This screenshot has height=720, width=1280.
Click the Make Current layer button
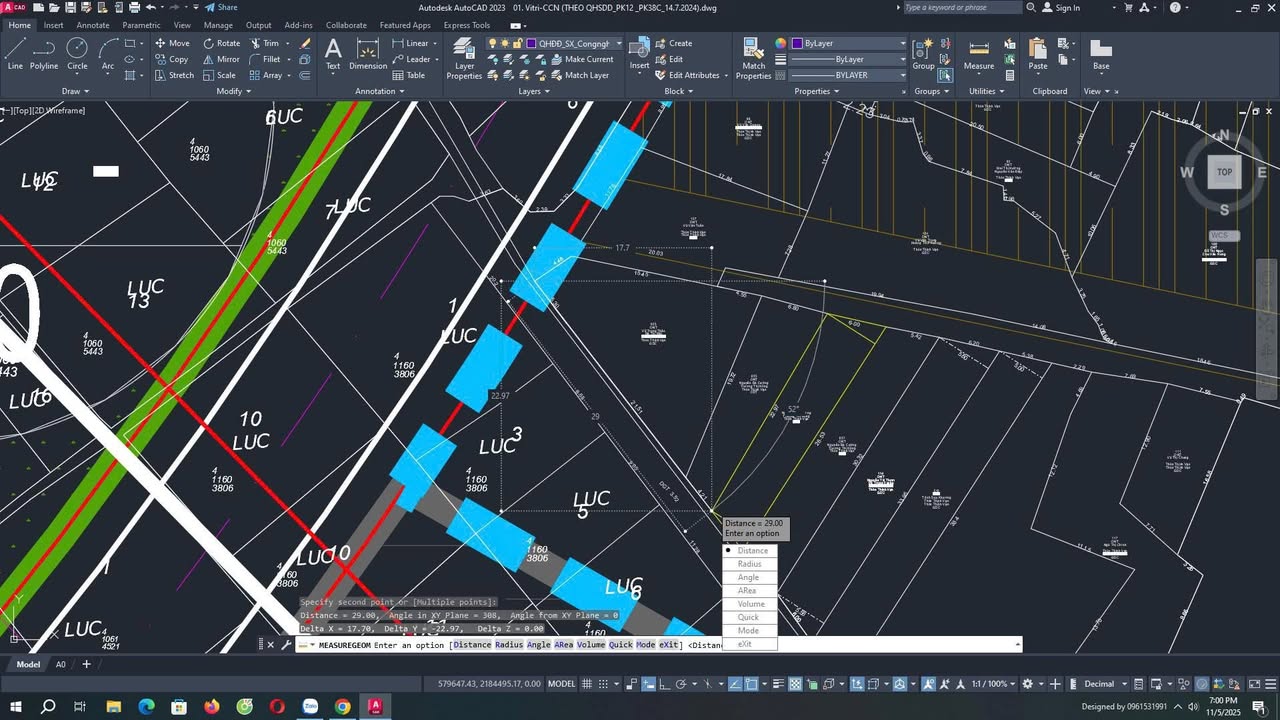[x=589, y=59]
